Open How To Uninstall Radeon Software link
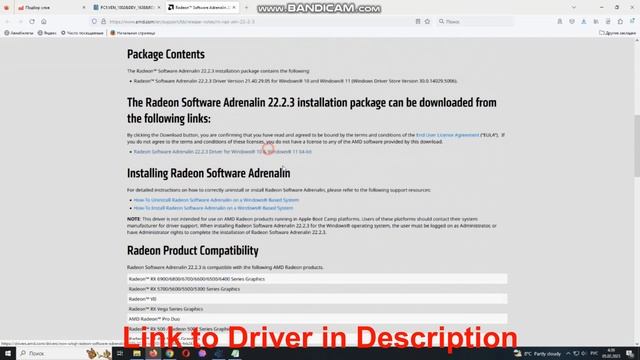The height and width of the screenshot is (360, 640). pos(216,200)
